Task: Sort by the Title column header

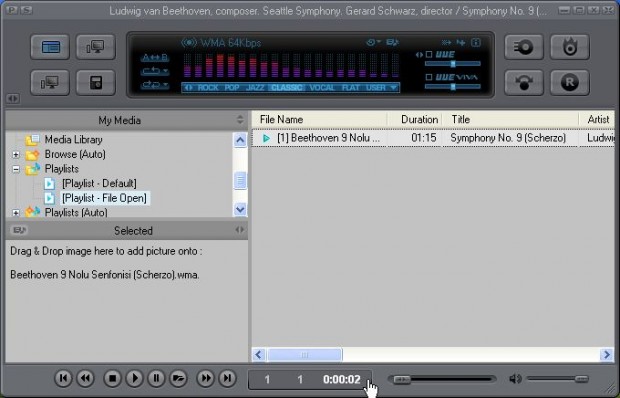Action: click(x=510, y=119)
